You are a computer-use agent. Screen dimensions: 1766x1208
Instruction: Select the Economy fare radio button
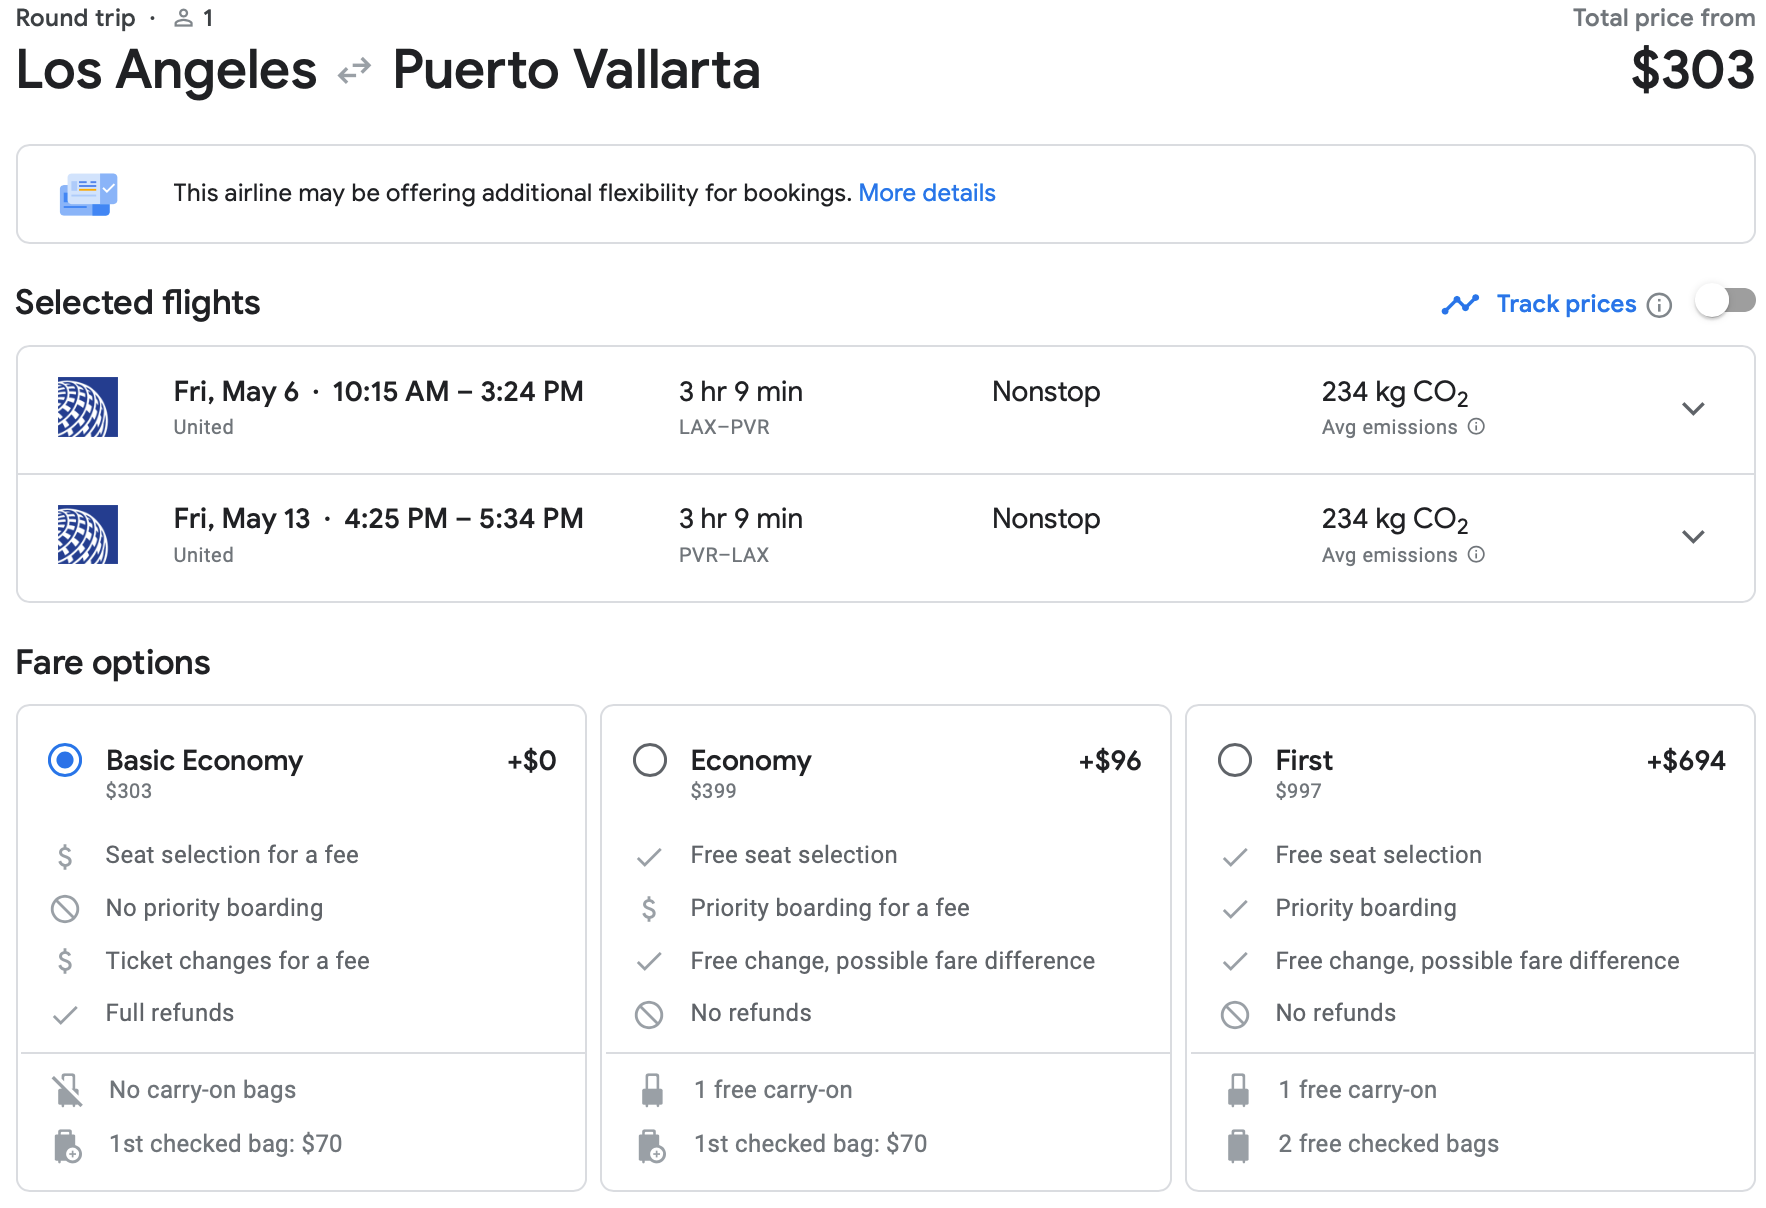click(650, 761)
